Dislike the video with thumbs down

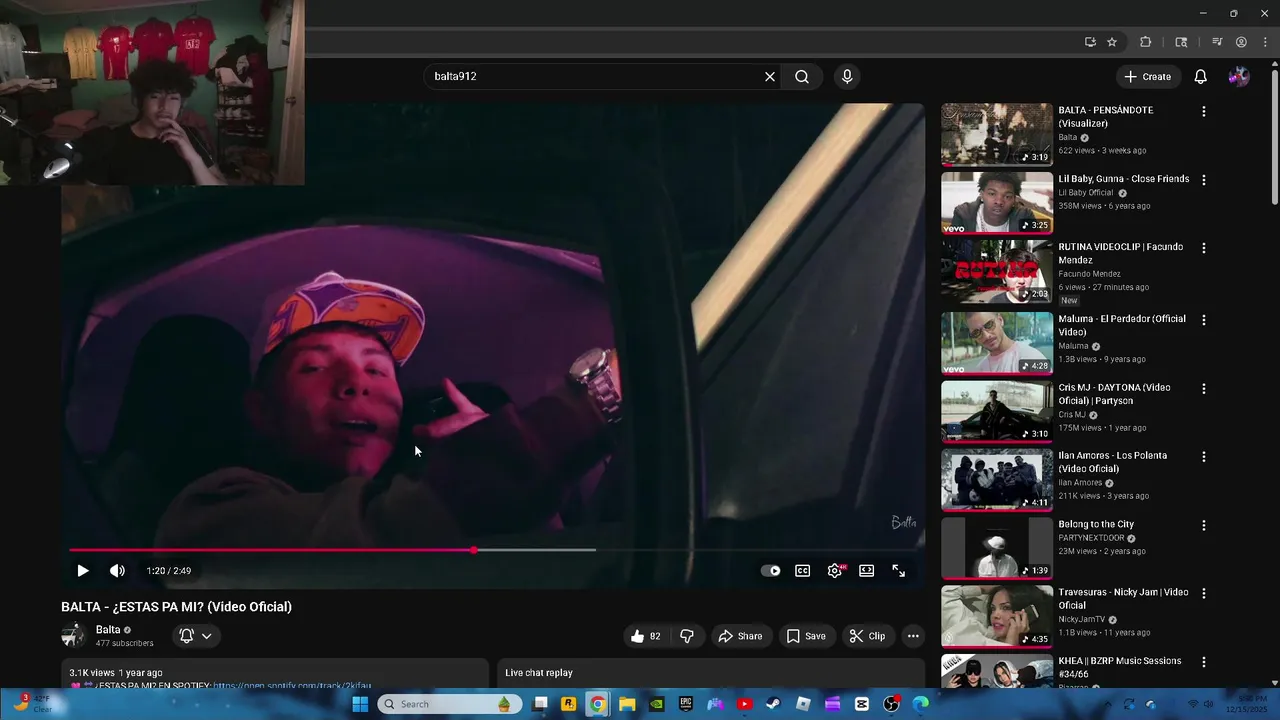pyautogui.click(x=687, y=636)
